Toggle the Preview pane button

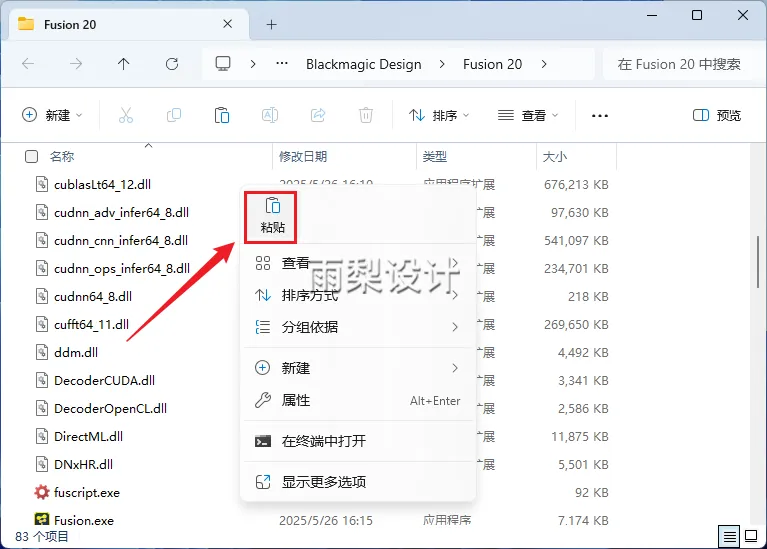point(717,115)
